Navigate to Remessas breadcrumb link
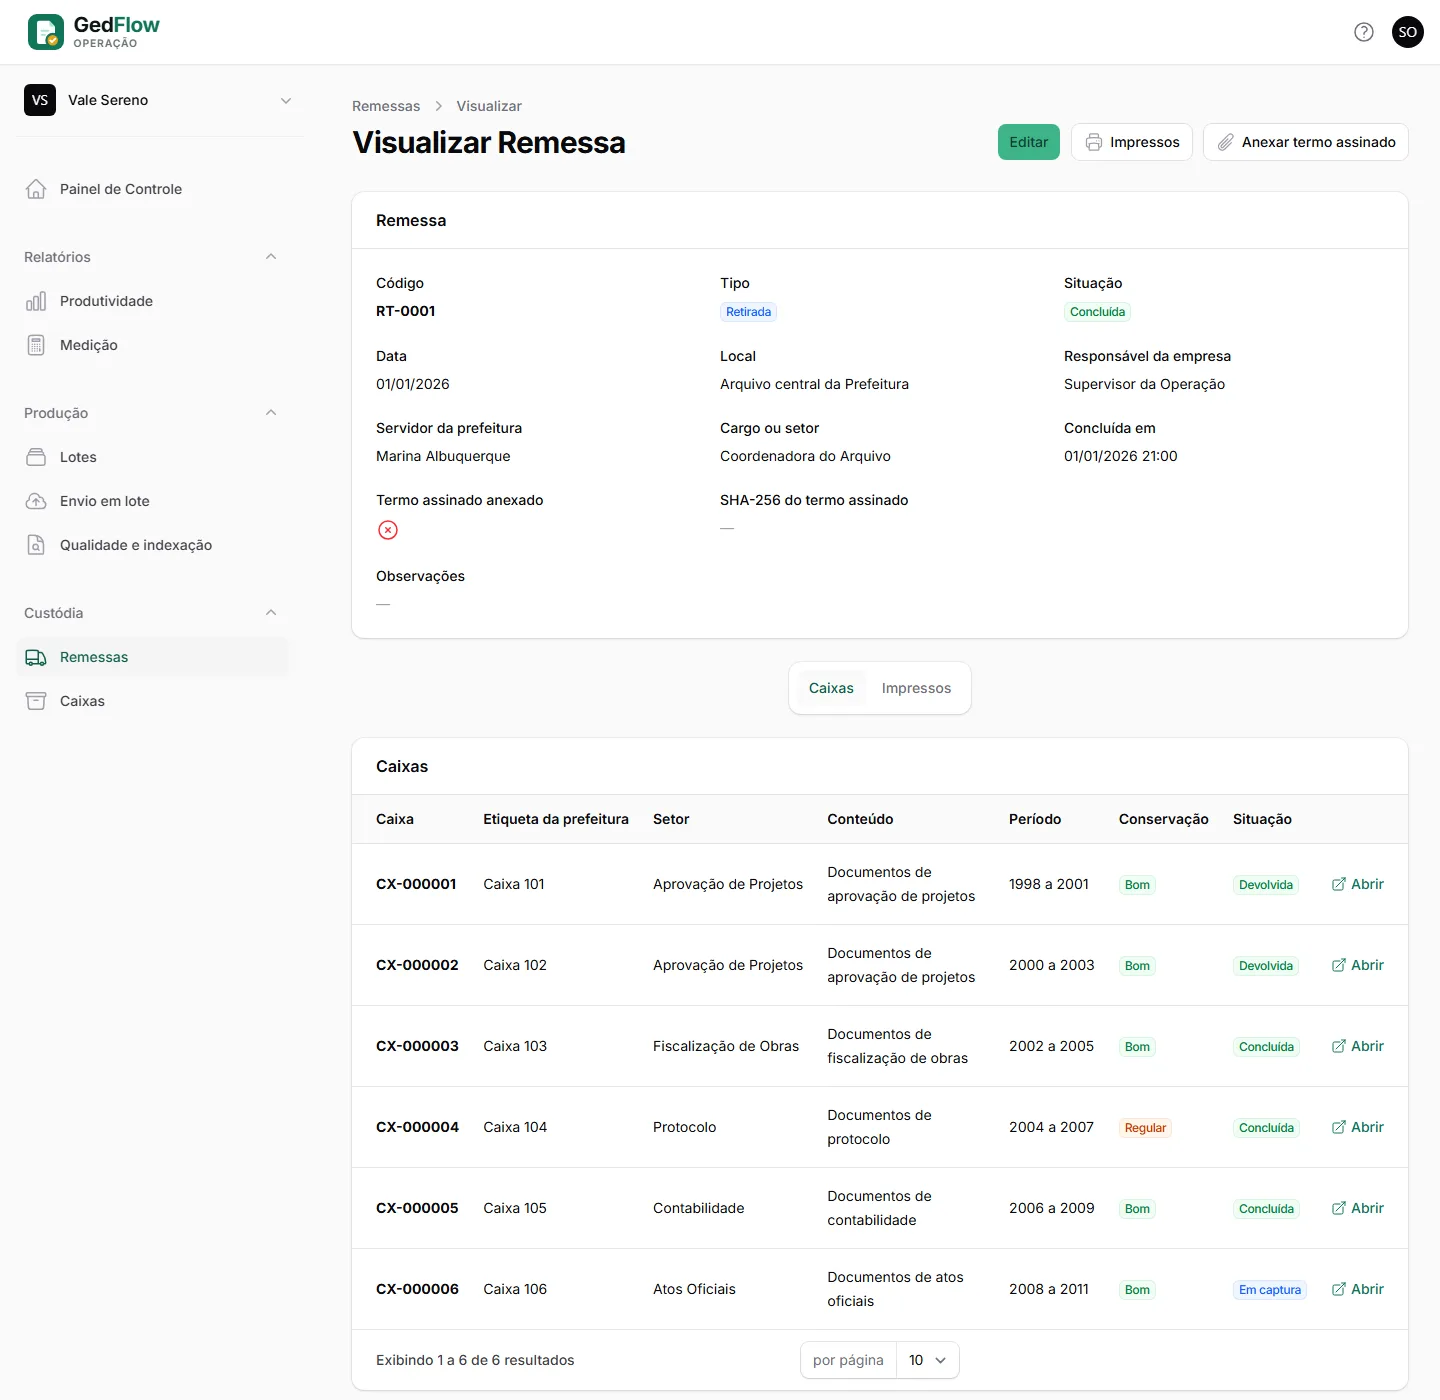This screenshot has height=1400, width=1440. coord(386,106)
